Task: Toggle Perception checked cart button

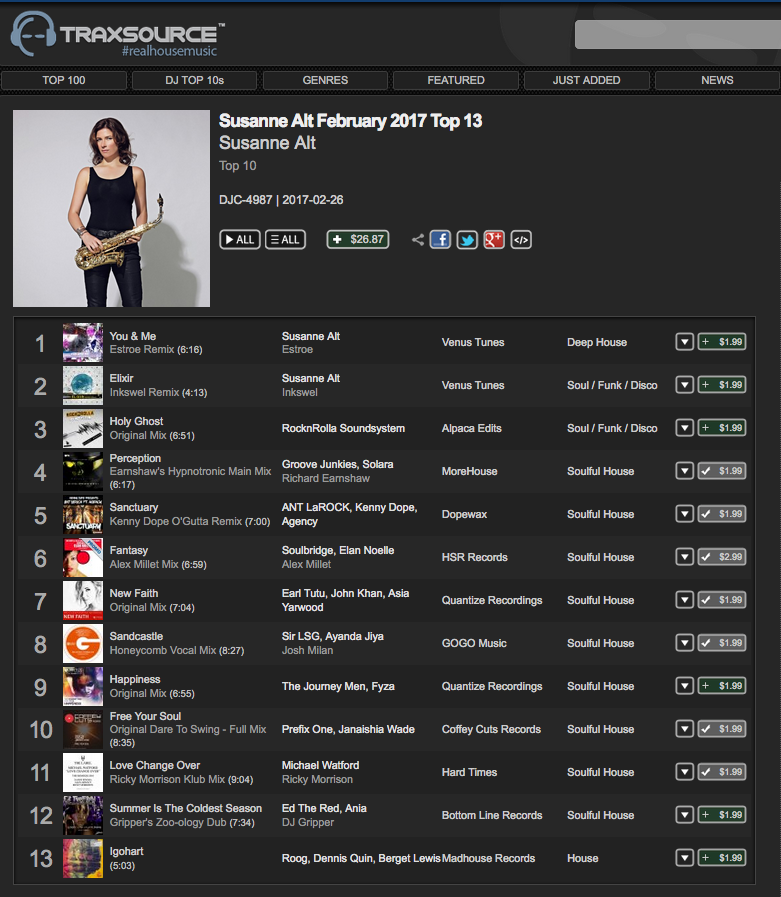Action: (721, 471)
